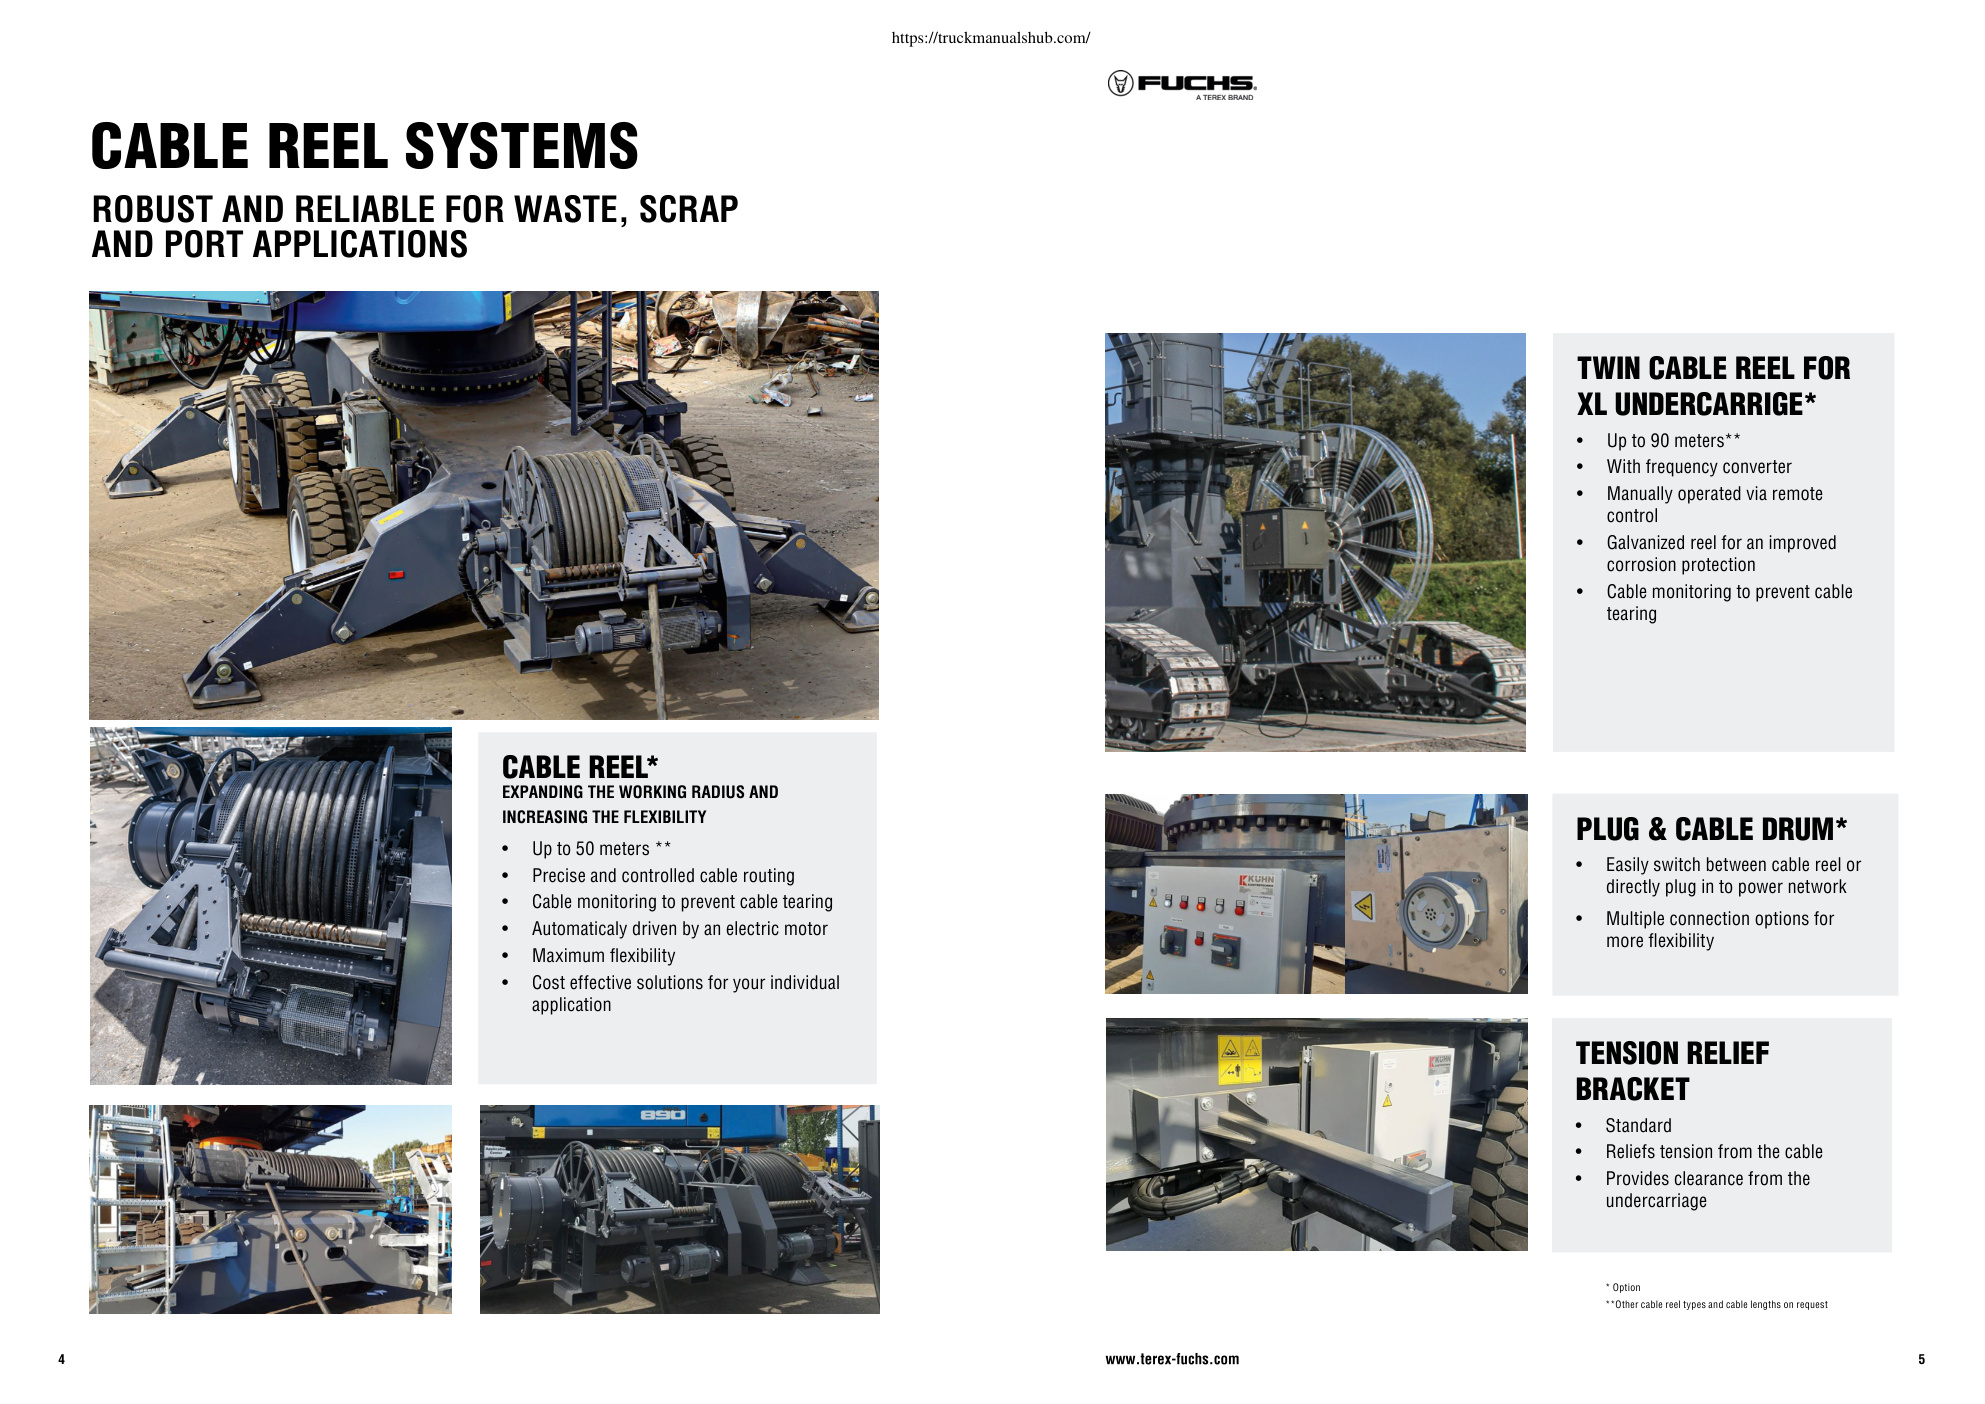Select the photo showing the 890 machine with twin reels

click(x=680, y=1209)
